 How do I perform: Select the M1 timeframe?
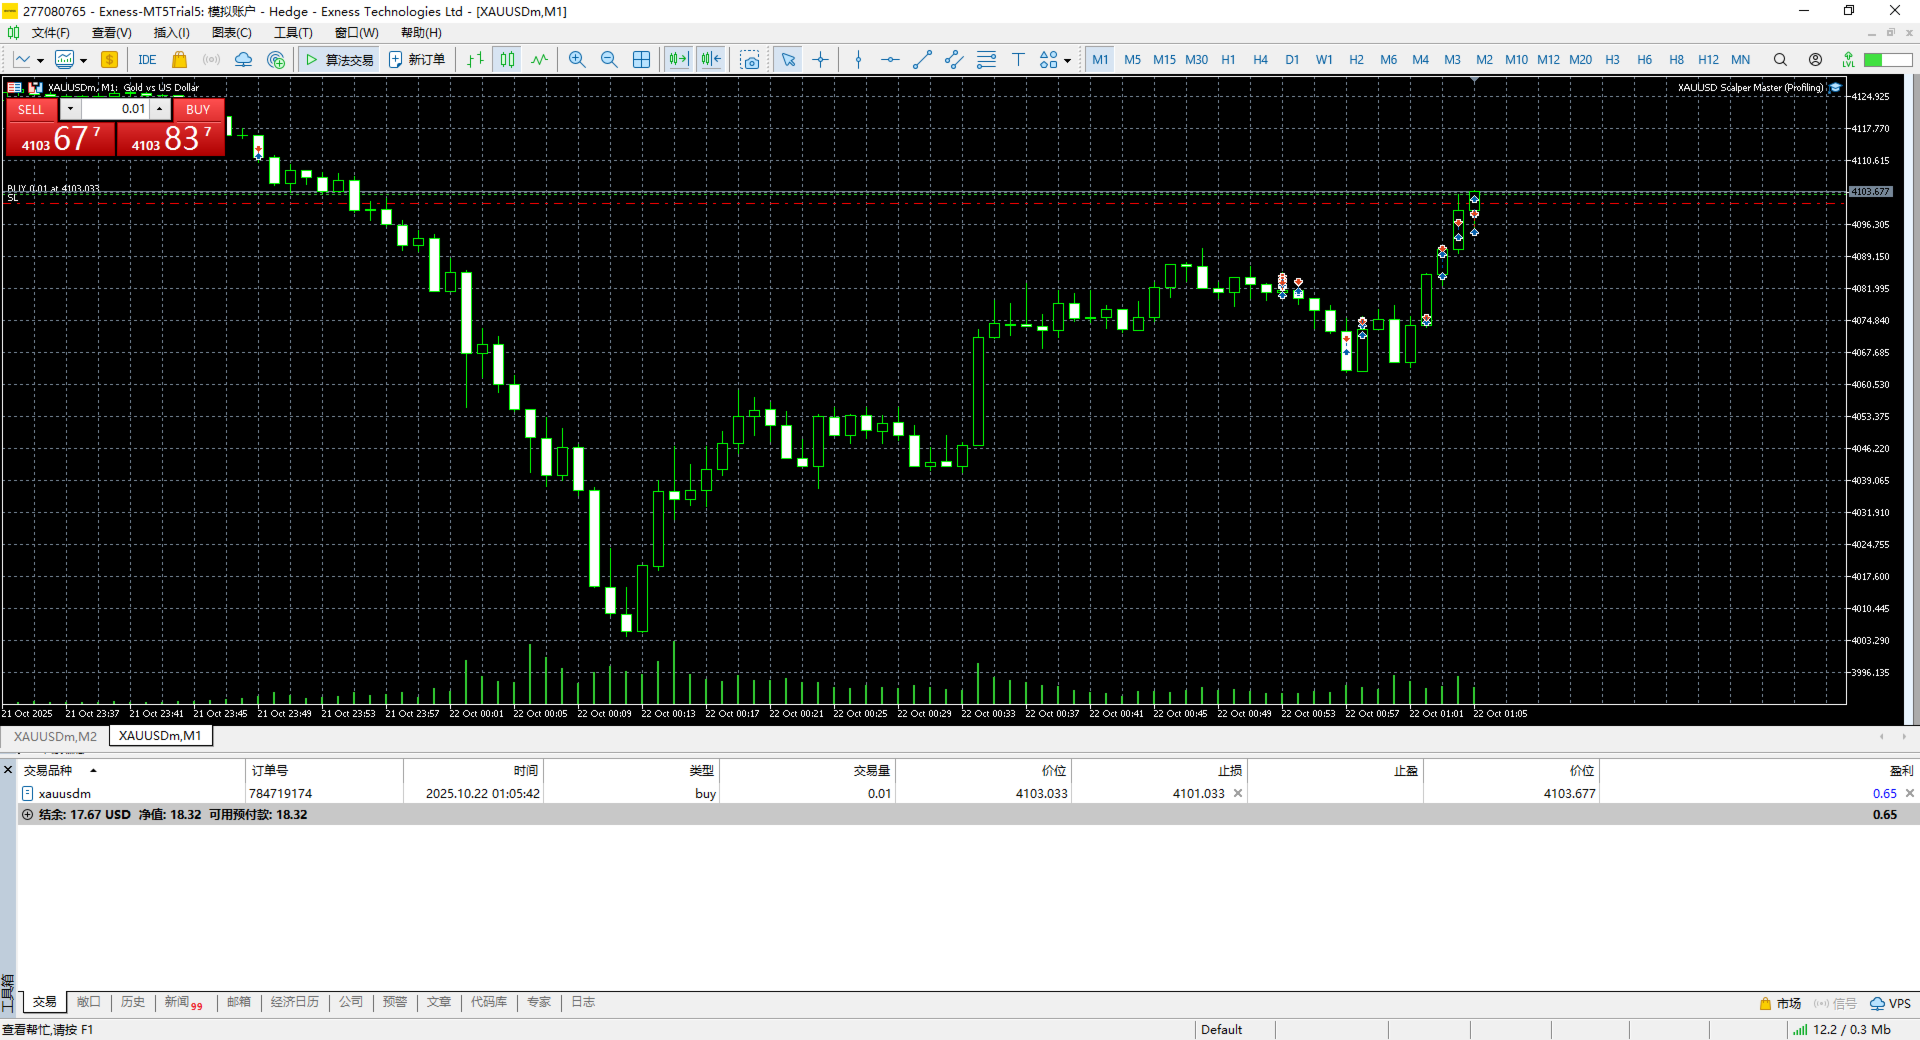point(1100,60)
